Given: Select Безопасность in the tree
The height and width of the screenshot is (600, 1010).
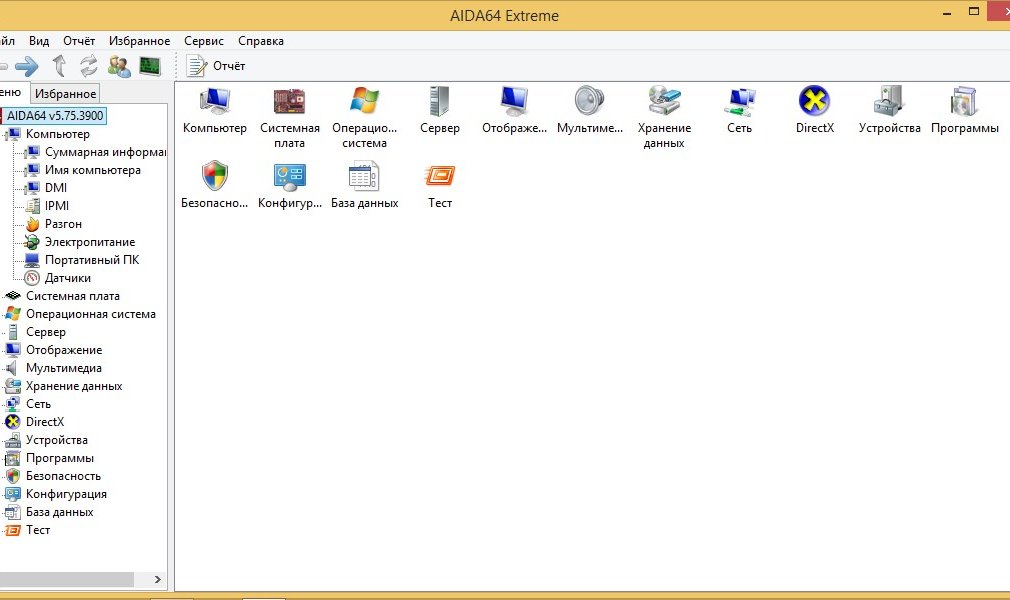Looking at the screenshot, I should (x=63, y=476).
